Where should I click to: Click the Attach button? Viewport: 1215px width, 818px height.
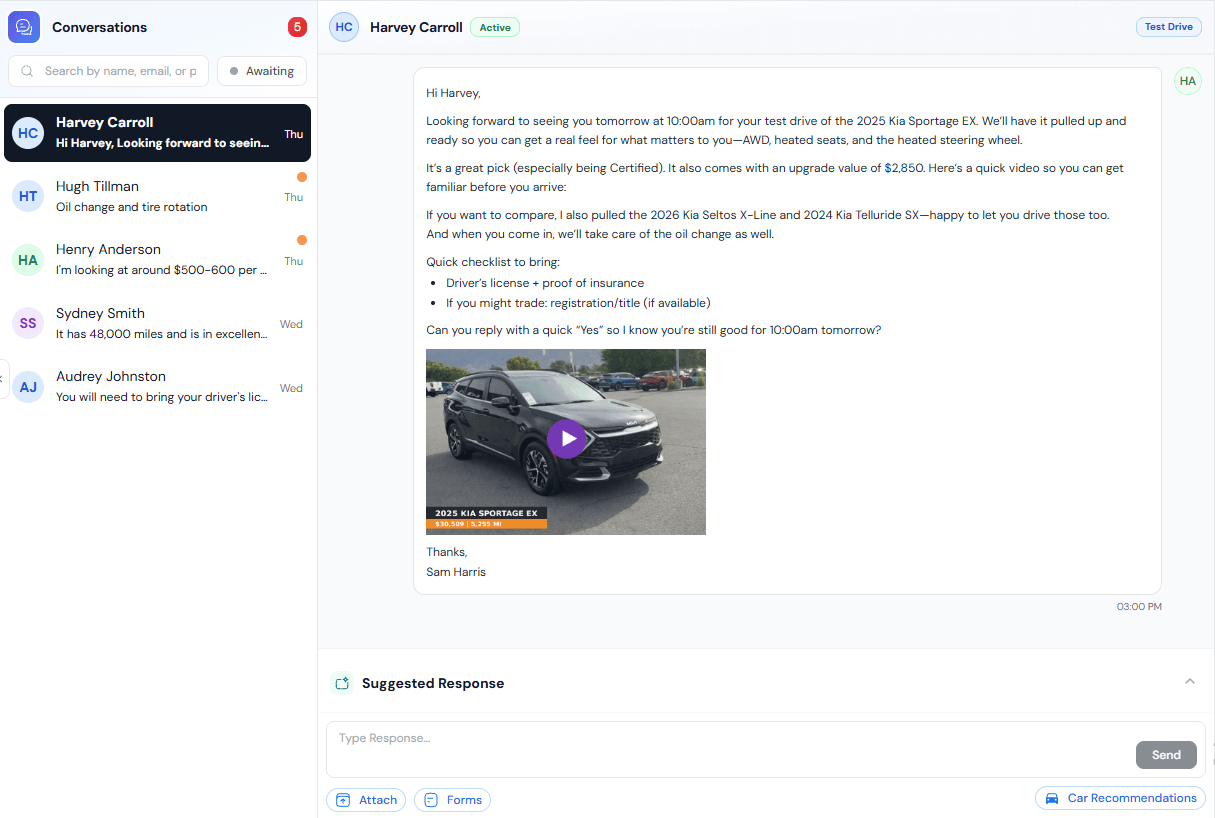tap(366, 800)
